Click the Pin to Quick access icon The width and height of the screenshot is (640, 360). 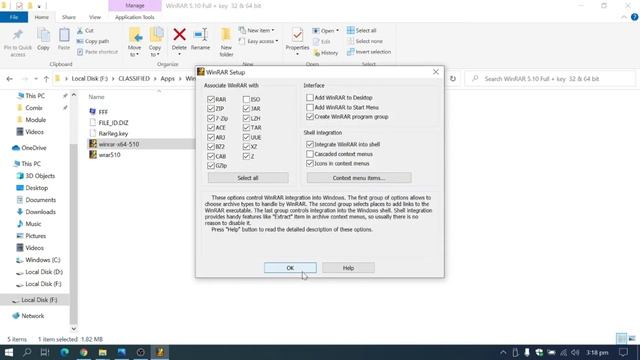(x=18, y=35)
